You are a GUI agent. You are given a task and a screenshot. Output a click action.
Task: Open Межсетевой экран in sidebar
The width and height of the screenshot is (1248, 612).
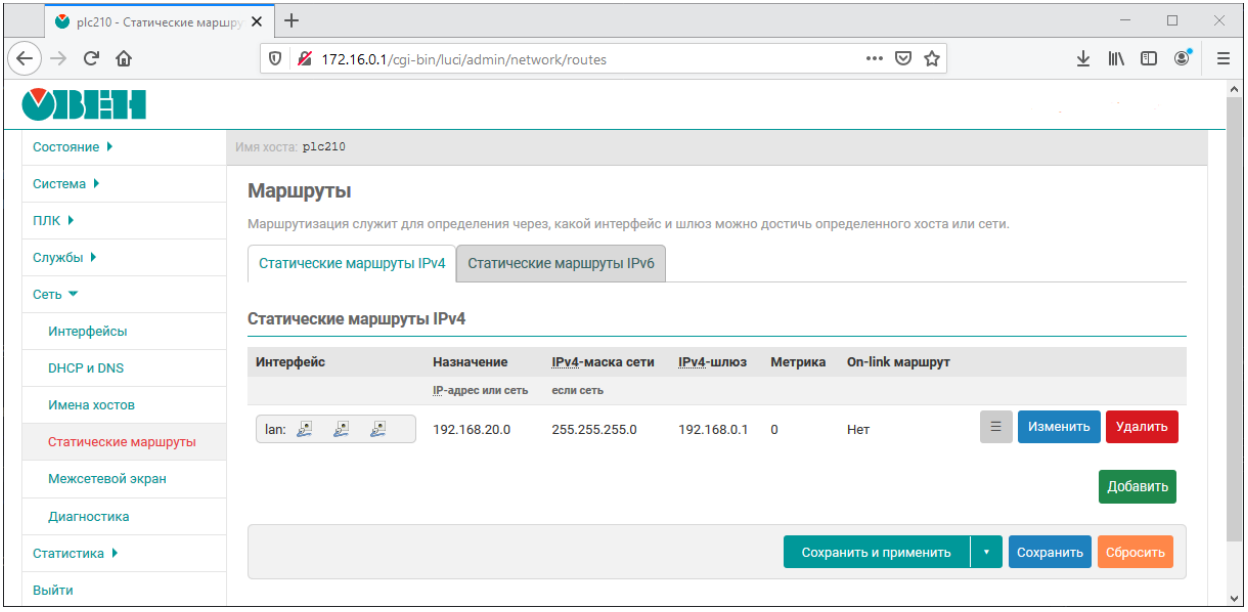pyautogui.click(x=107, y=479)
